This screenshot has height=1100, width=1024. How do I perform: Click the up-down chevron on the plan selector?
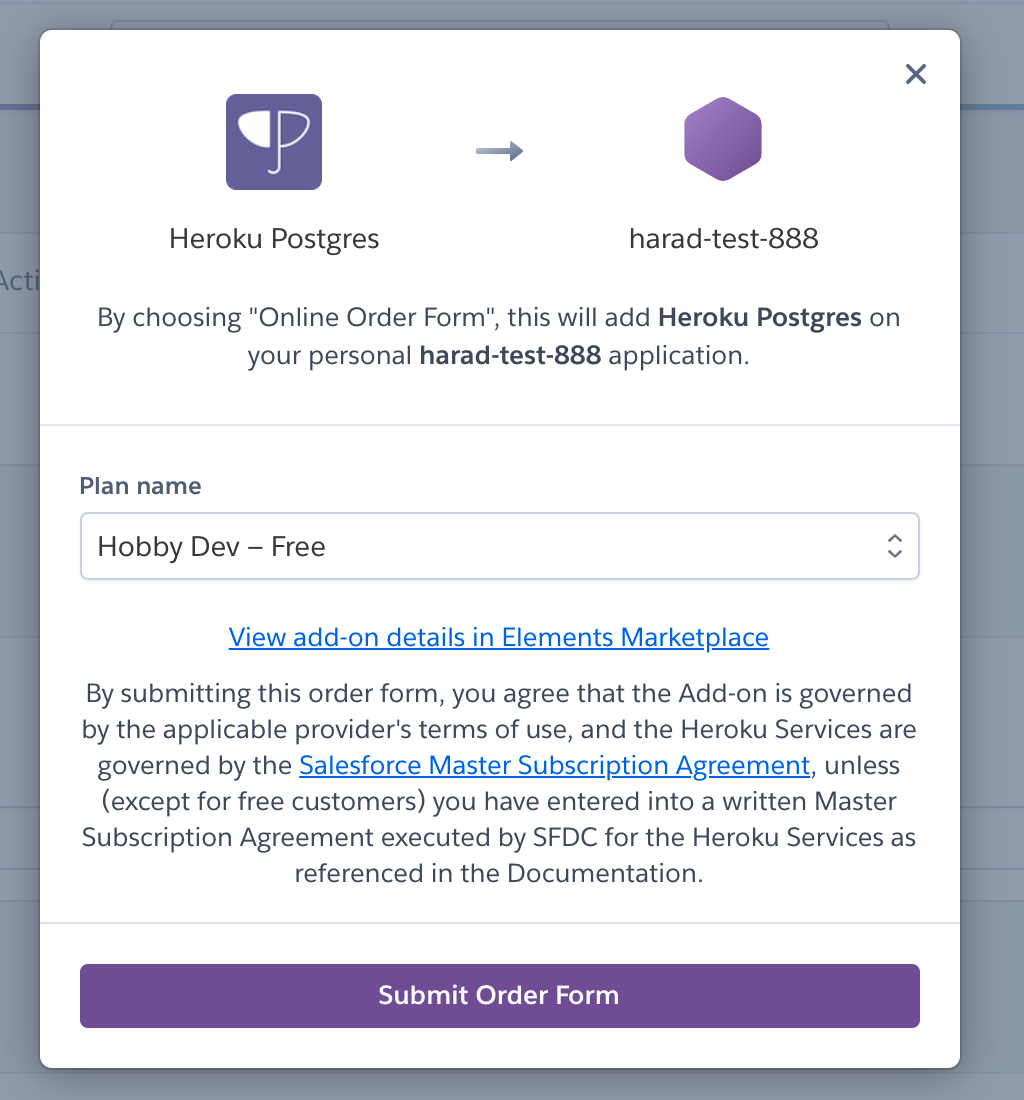(895, 546)
